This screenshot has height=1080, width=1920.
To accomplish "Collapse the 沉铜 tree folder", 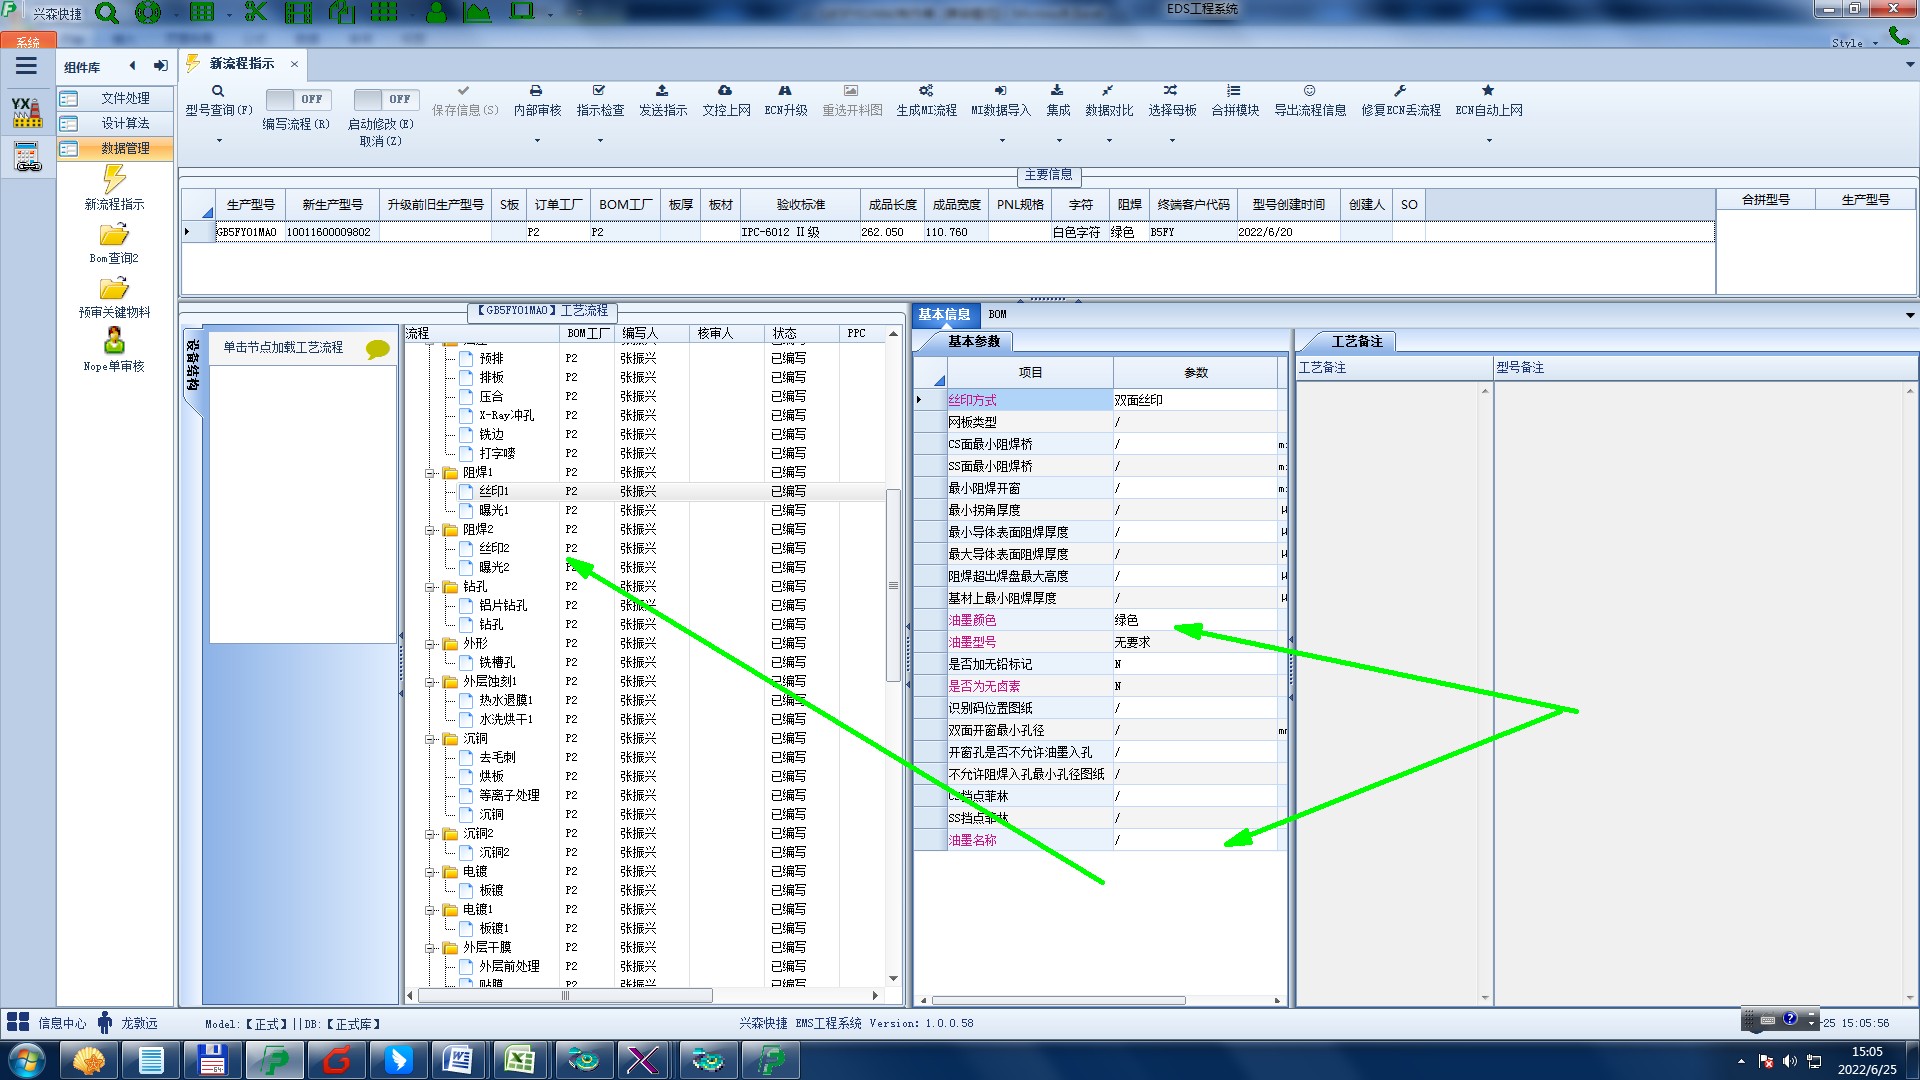I will point(430,739).
